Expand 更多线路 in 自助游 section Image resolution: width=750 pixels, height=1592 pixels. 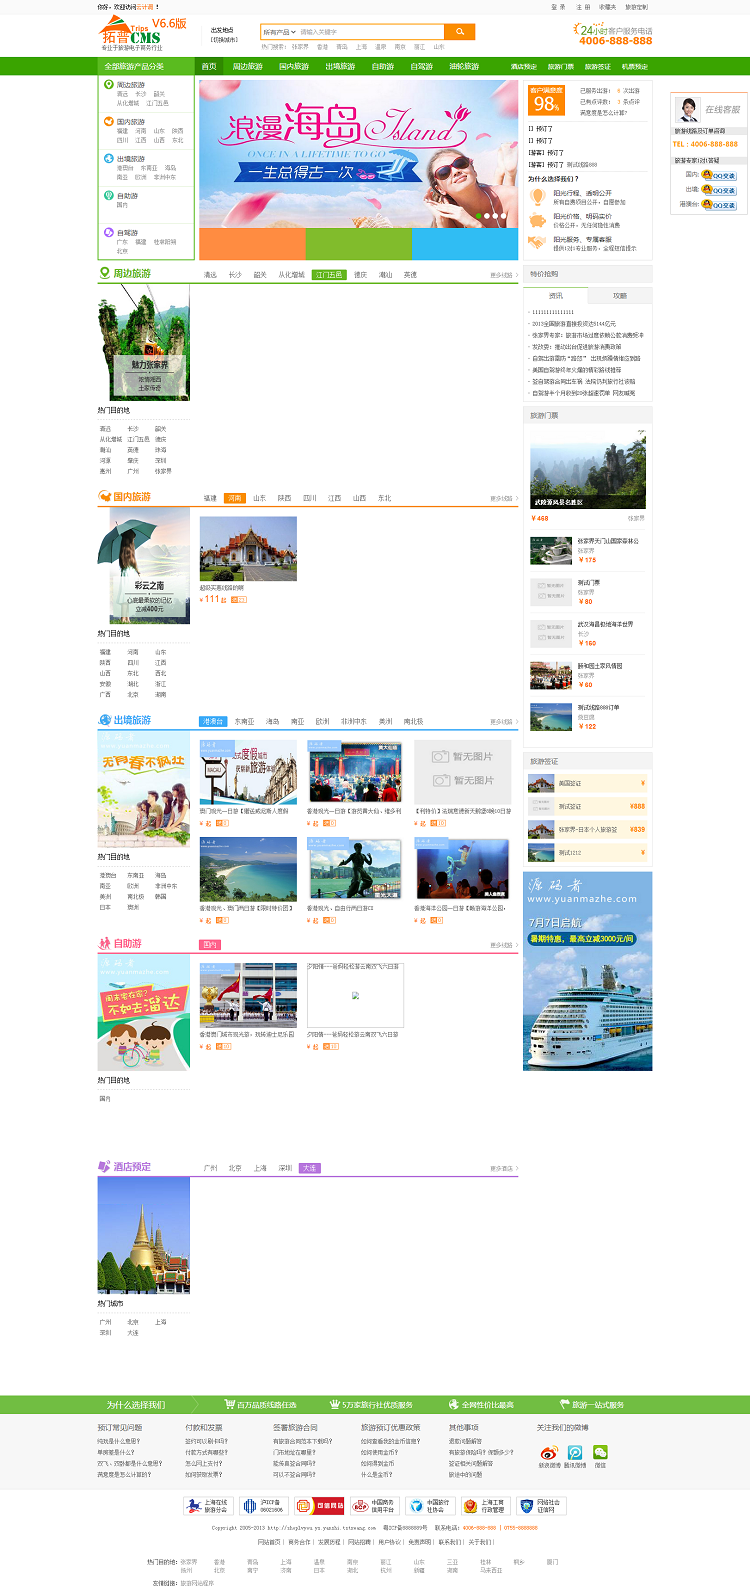504,945
